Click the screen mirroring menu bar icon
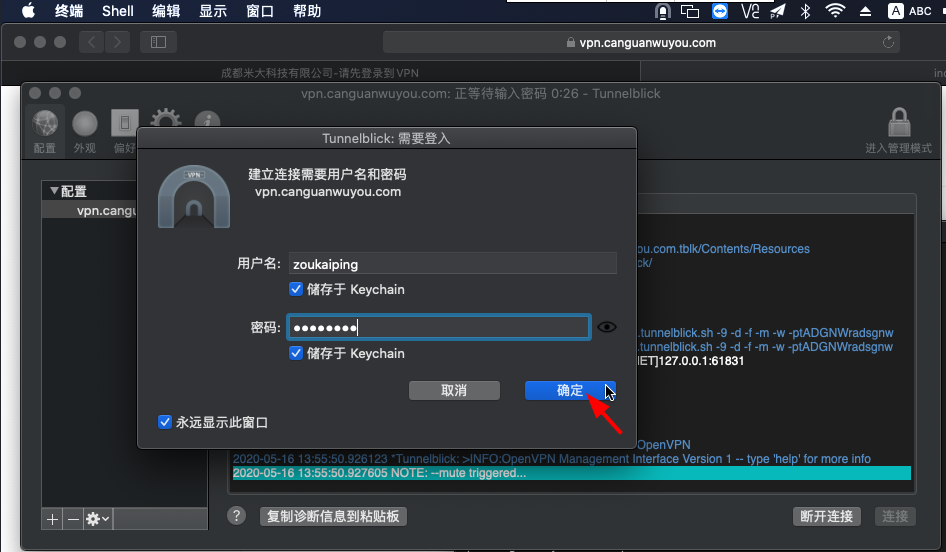 pyautogui.click(x=690, y=11)
